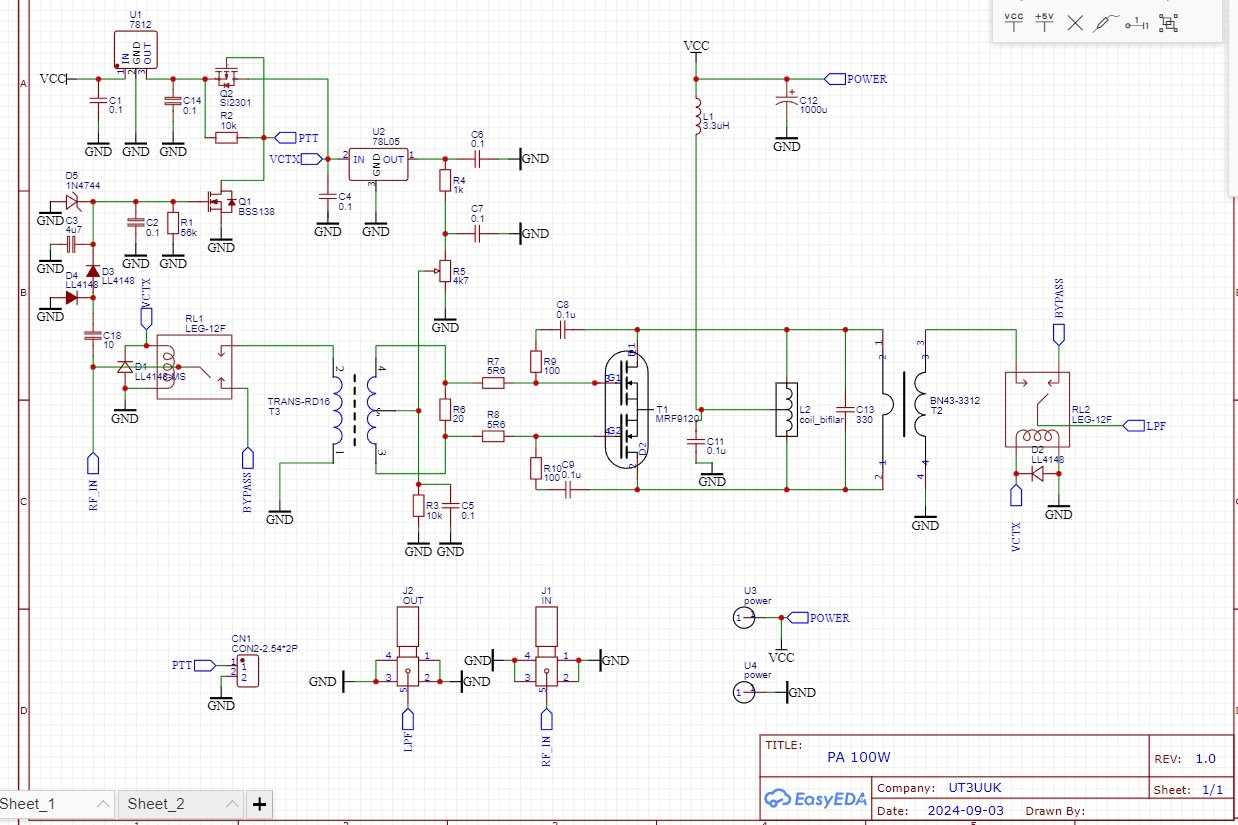Select the voltage probe tool
Screen dimensions: 1238x825
[x=1105, y=22]
